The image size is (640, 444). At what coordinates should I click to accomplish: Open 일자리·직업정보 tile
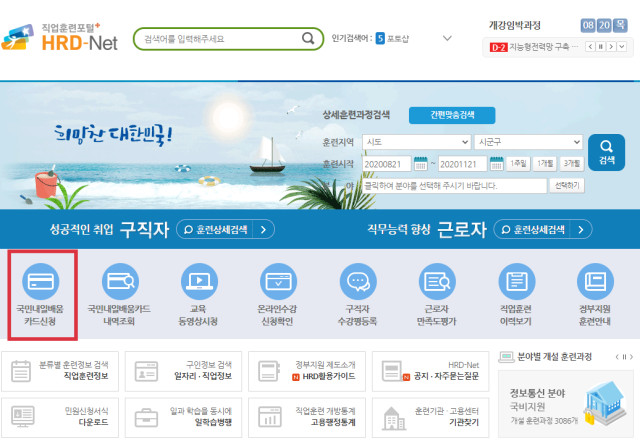click(183, 371)
